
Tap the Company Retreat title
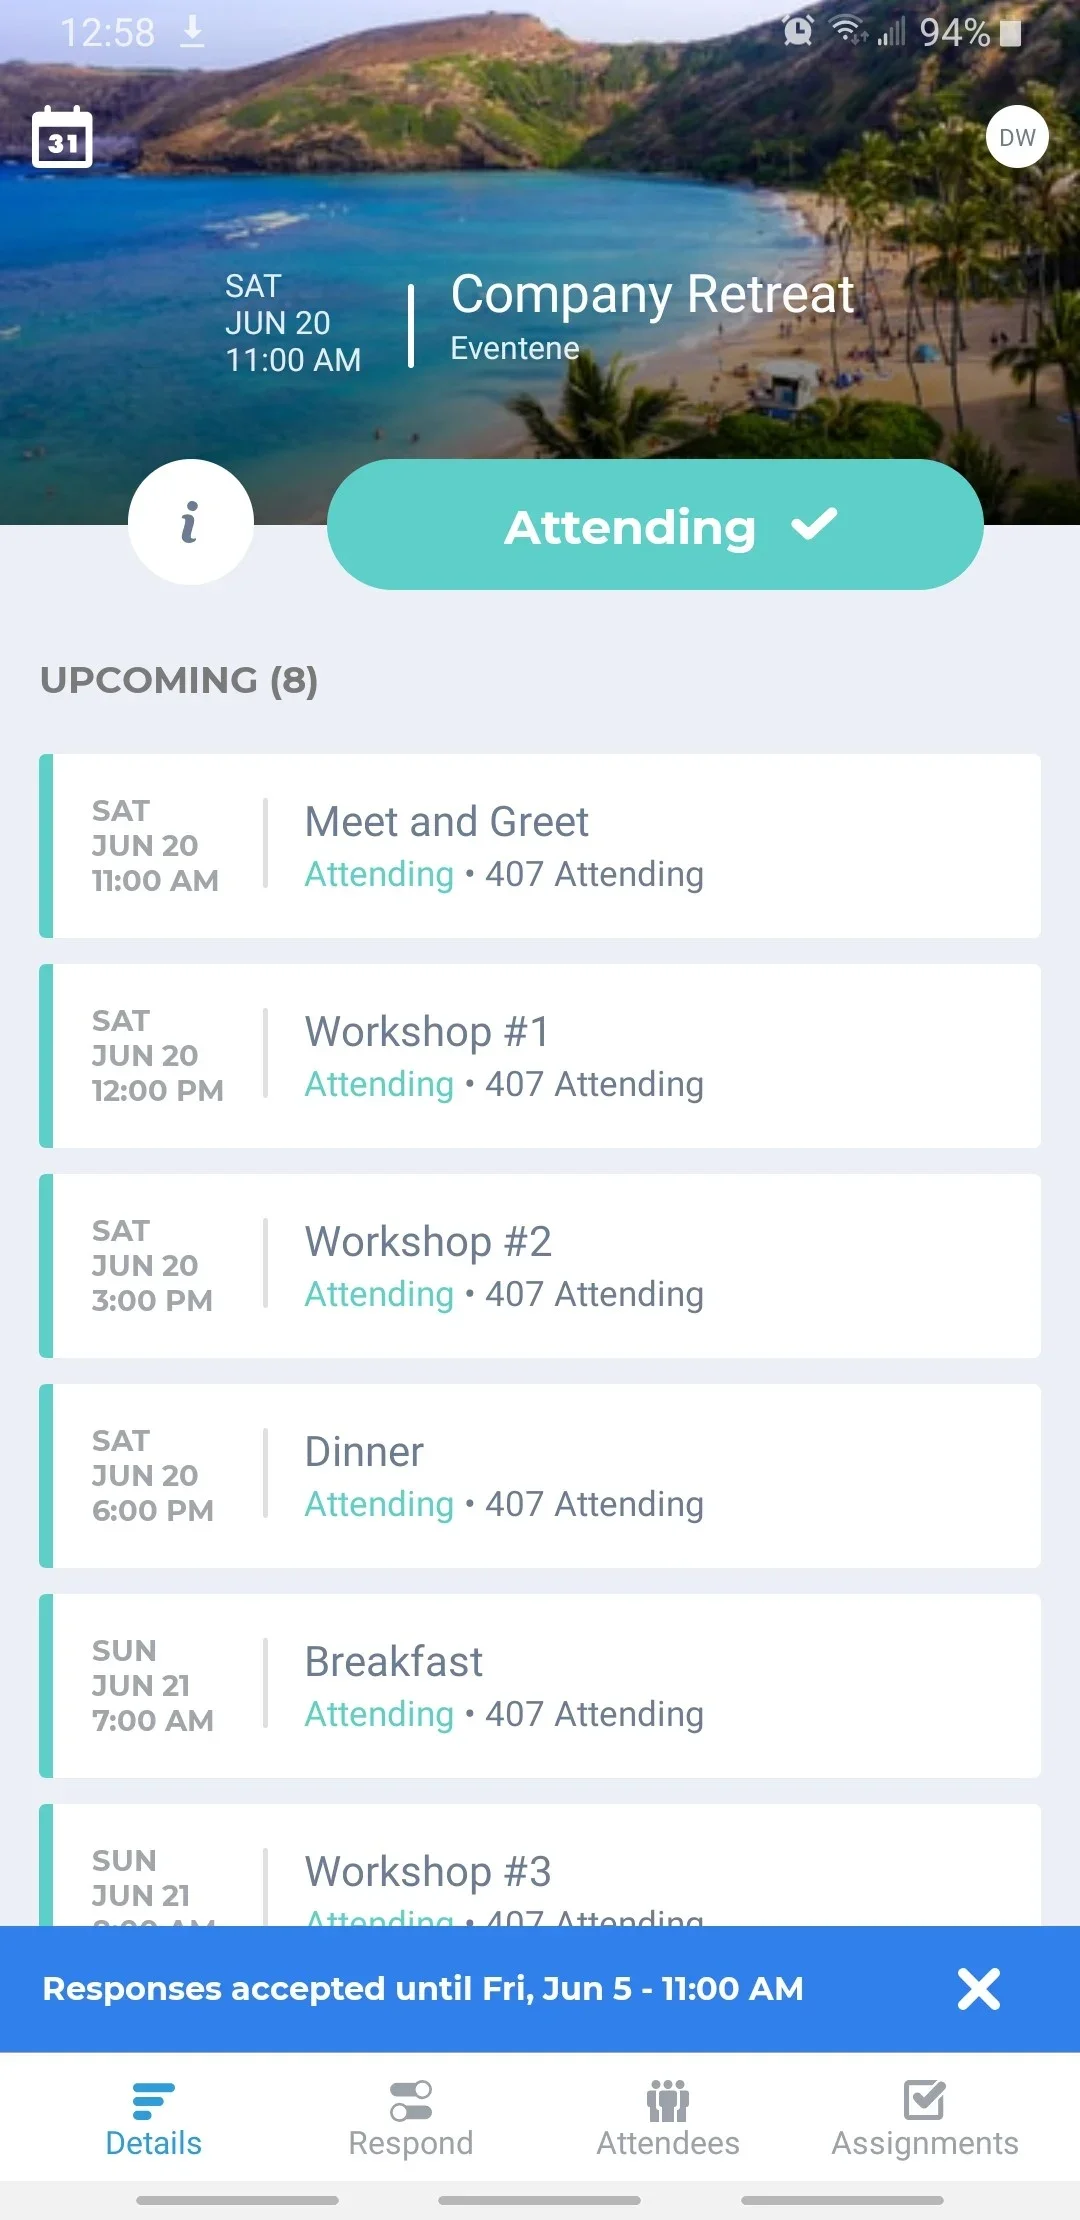pyautogui.click(x=652, y=295)
